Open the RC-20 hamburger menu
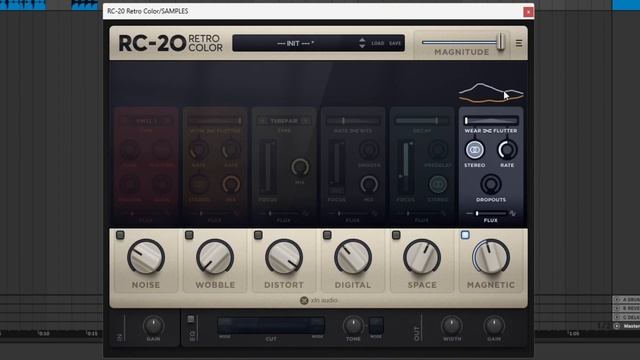Screen dimensions: 640x360 [x=519, y=43]
